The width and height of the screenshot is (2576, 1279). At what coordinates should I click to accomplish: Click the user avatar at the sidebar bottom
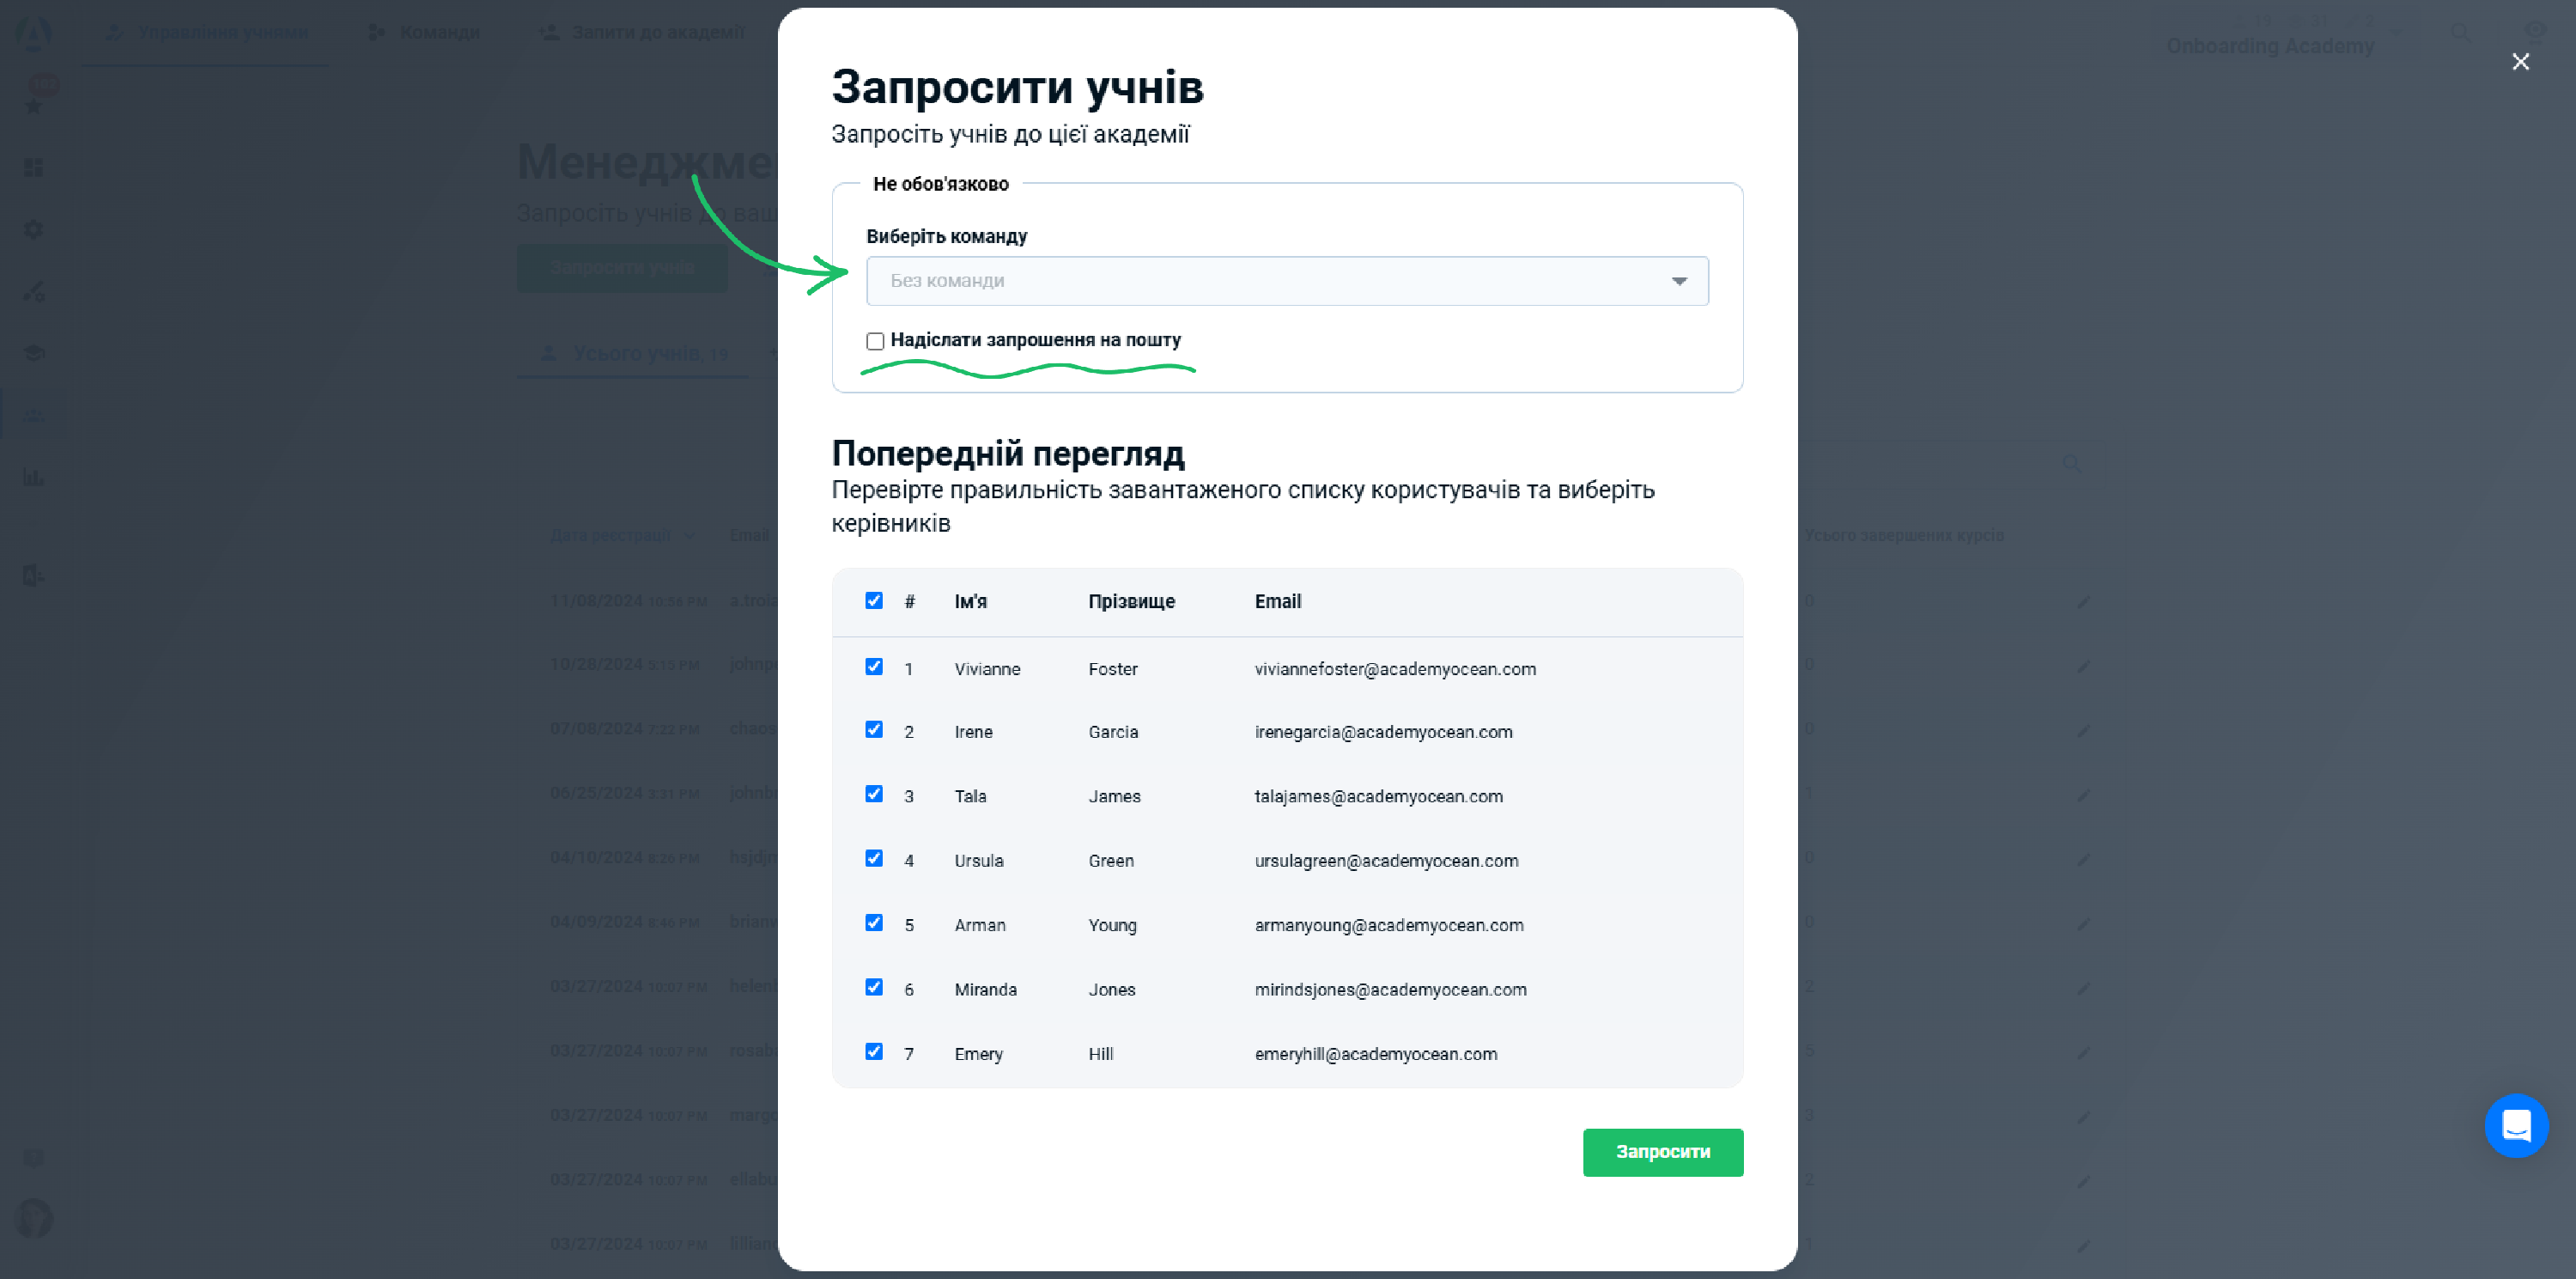[x=34, y=1218]
